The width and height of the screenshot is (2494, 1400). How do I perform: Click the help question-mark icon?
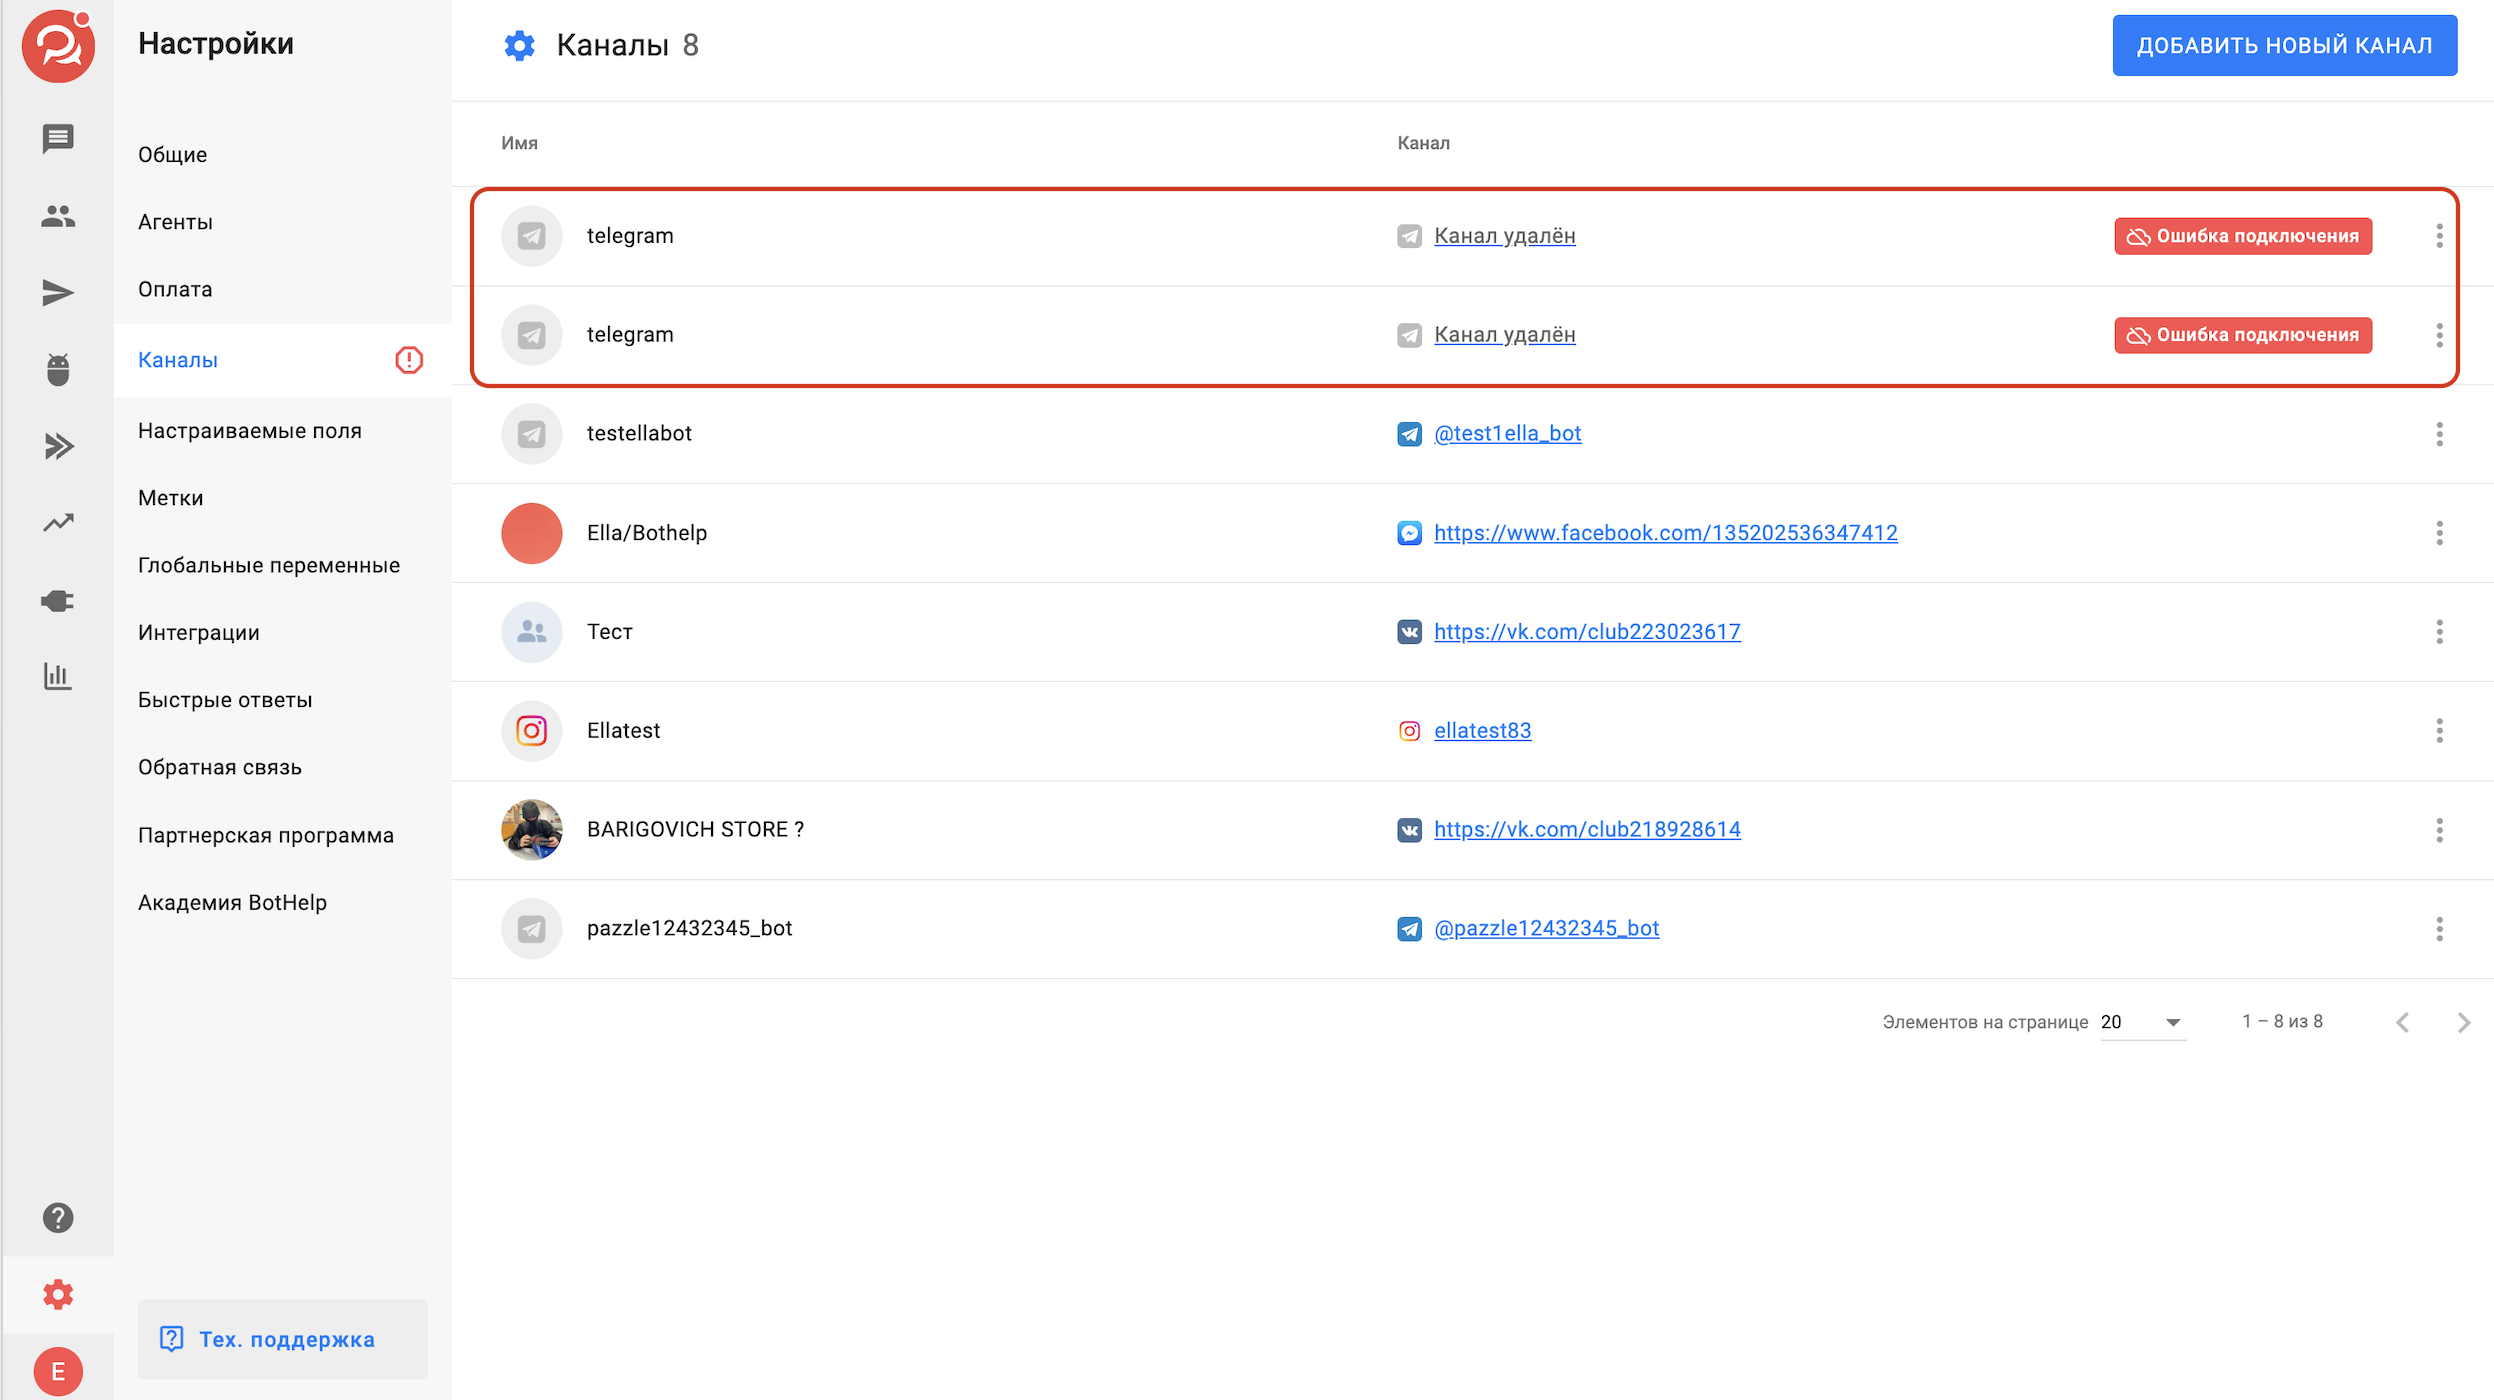point(58,1217)
